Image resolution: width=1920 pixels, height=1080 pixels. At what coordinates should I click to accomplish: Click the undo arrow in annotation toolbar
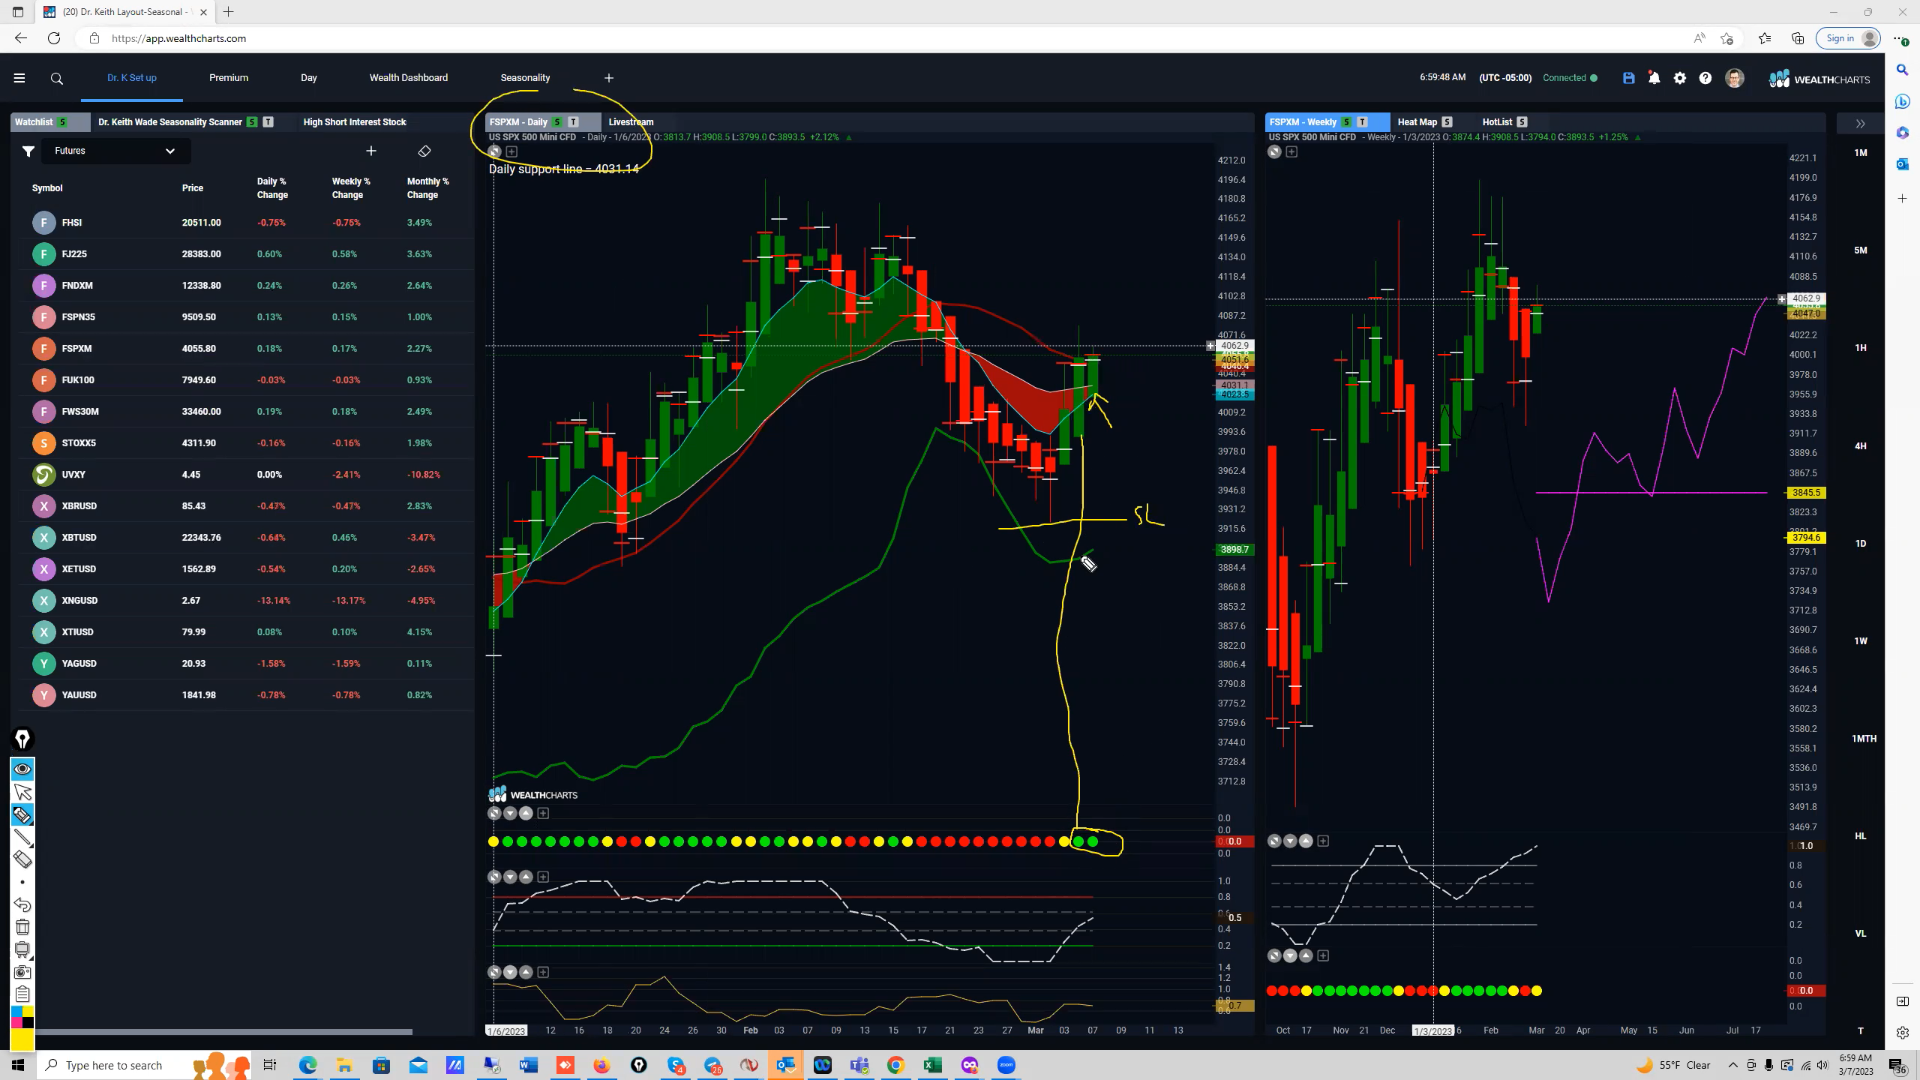(x=22, y=904)
